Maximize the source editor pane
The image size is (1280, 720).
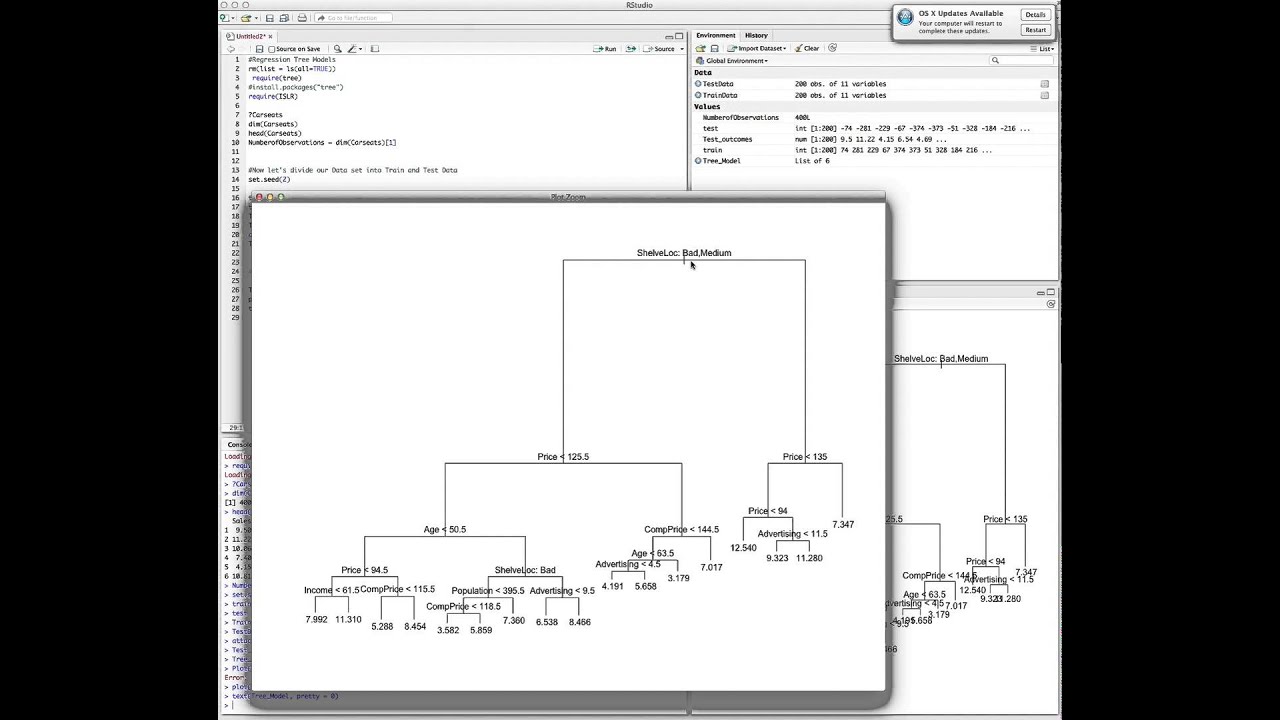tap(679, 36)
